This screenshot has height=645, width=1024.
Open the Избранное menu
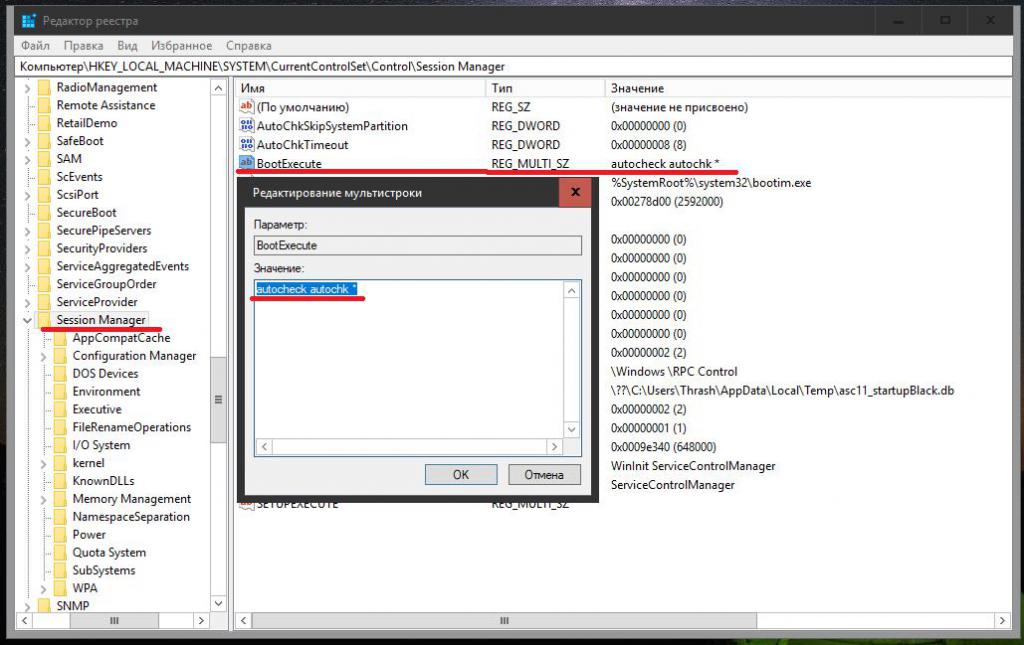point(181,46)
